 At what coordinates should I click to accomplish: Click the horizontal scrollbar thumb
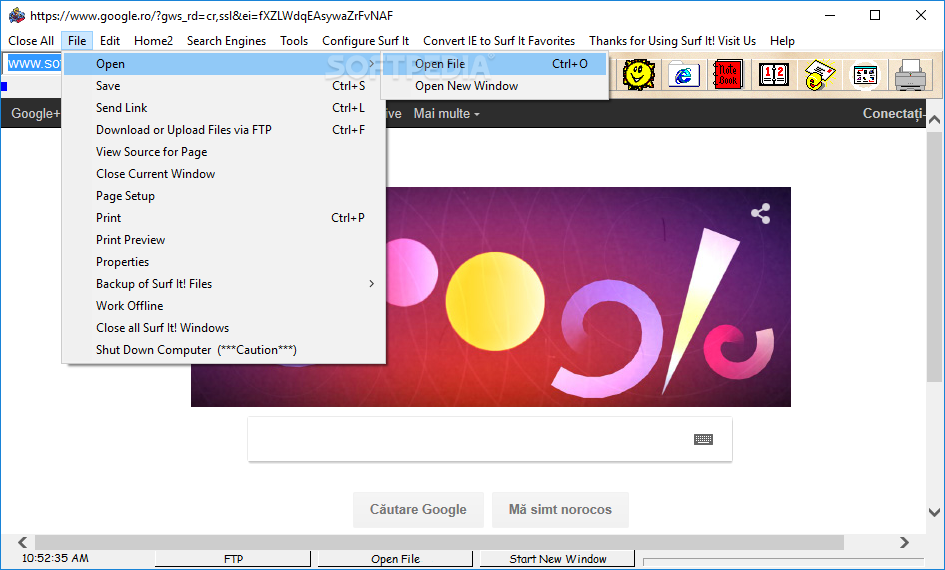click(439, 542)
